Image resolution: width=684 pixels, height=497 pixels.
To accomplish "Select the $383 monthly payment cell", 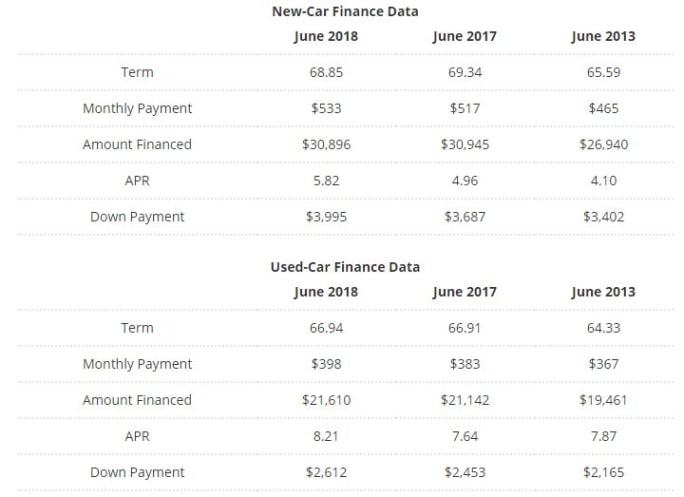I will tap(465, 364).
